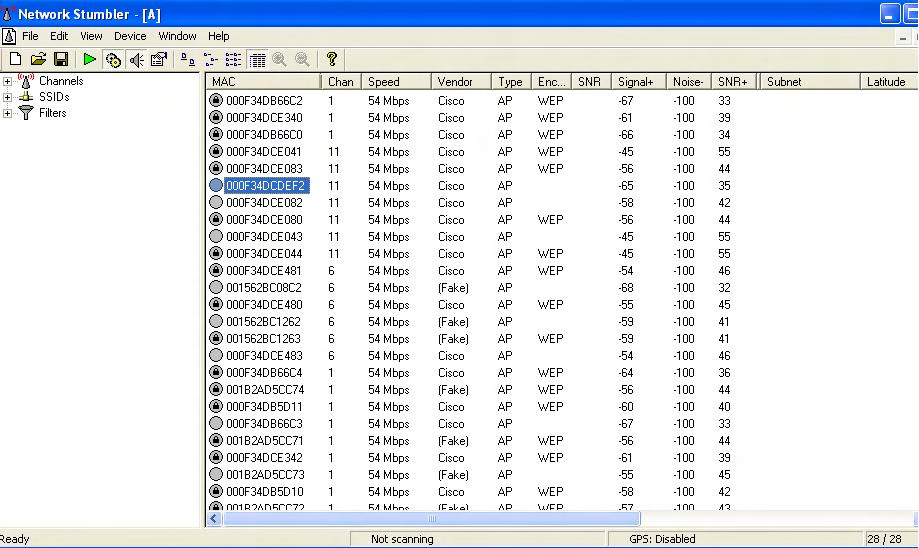Select MAC row 000F34DB66C2
The width and height of the screenshot is (919, 548).
[264, 101]
